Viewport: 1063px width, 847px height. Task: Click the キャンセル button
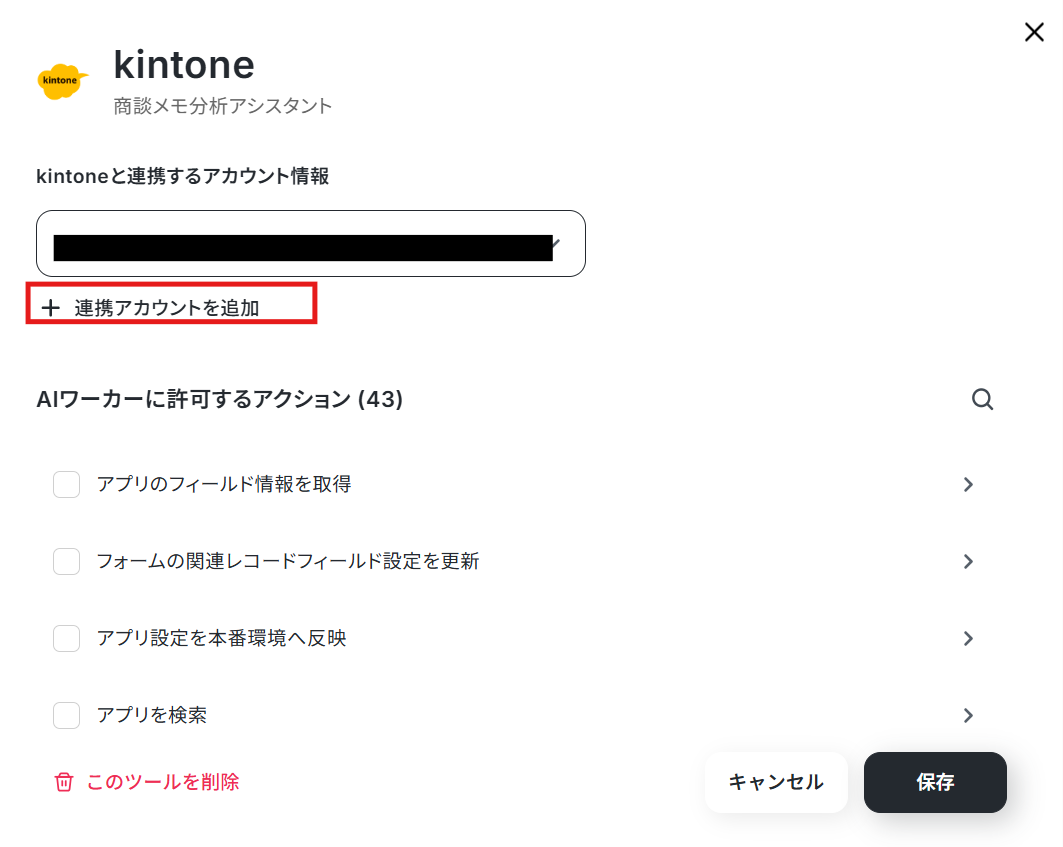point(776,782)
